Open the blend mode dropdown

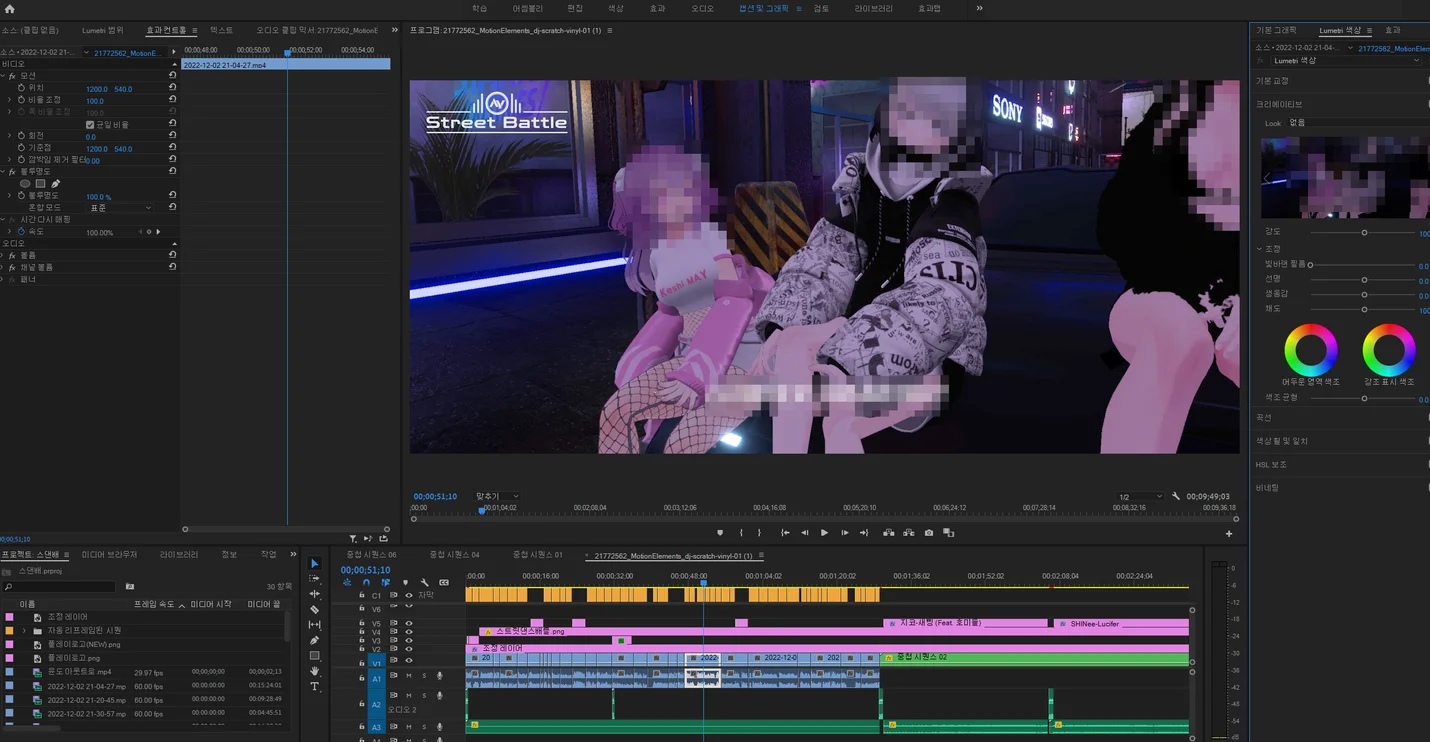[x=121, y=208]
